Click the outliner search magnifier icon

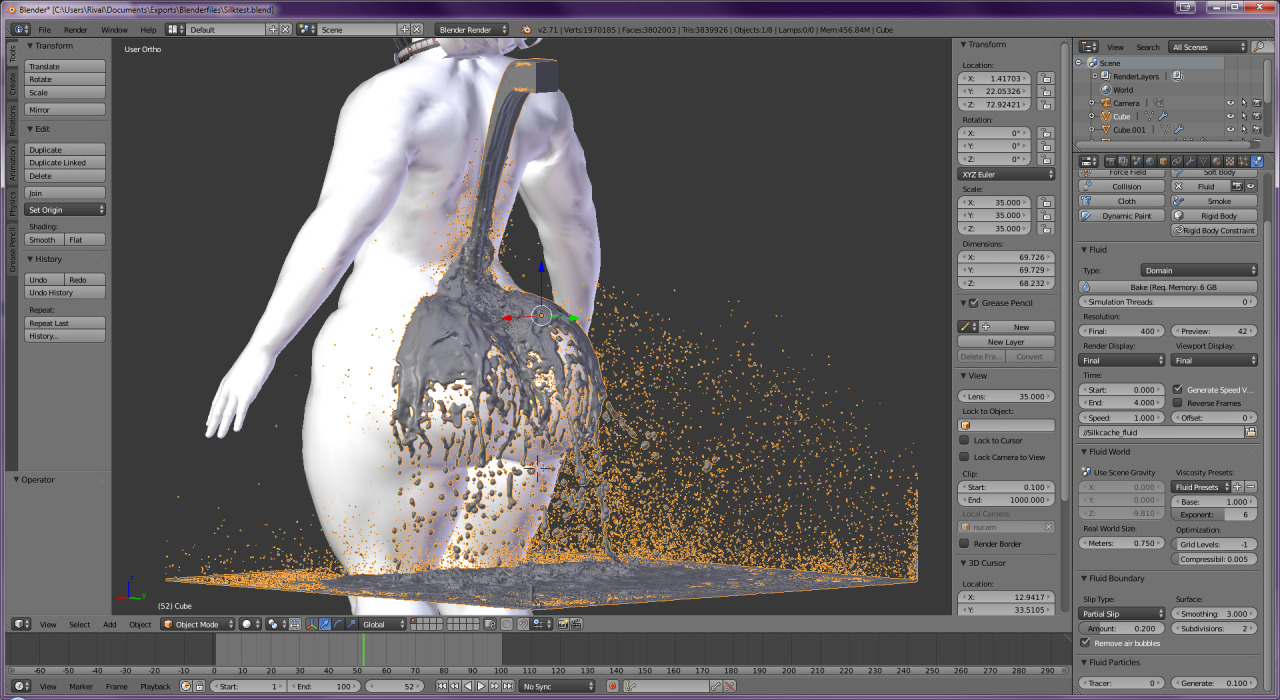(1257, 47)
